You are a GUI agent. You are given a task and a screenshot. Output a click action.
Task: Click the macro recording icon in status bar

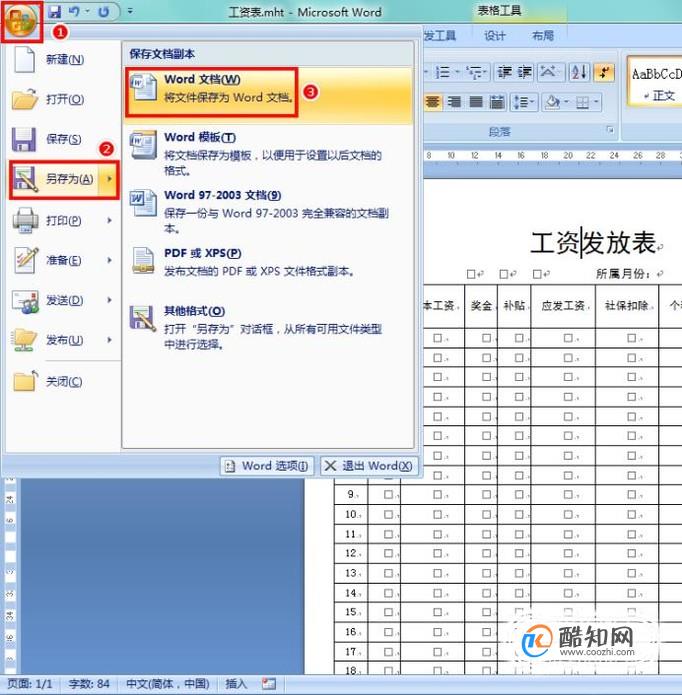pos(269,684)
